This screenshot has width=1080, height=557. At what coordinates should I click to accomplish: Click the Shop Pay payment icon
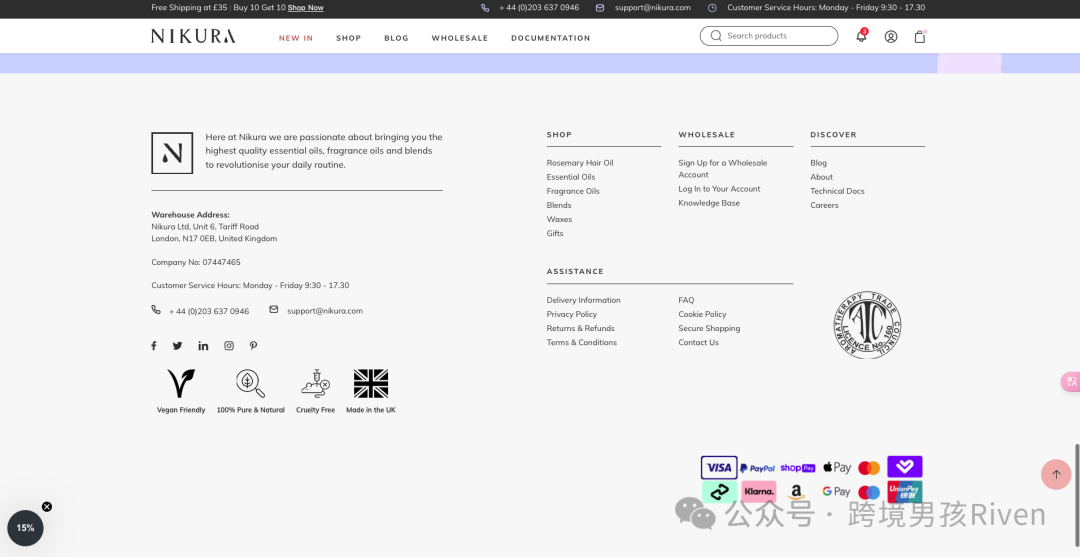[x=798, y=468]
